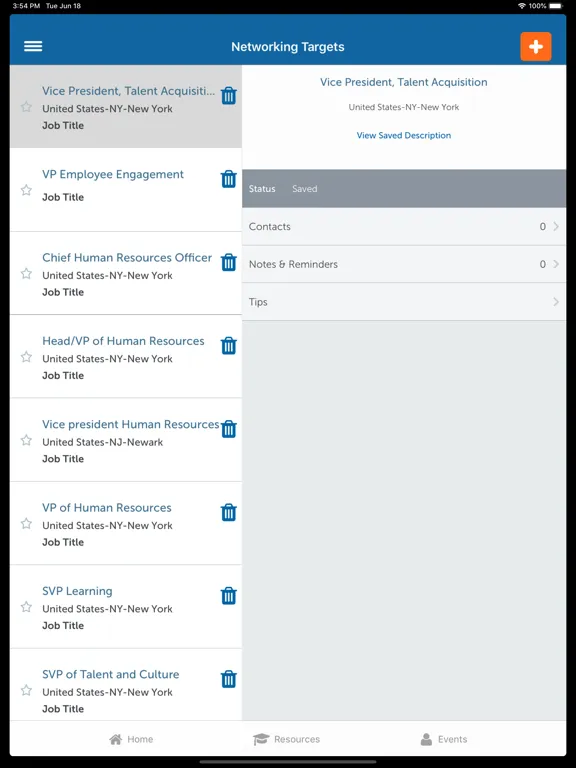Select VP of Human Resources entry
576x768 pixels.
[x=126, y=523]
